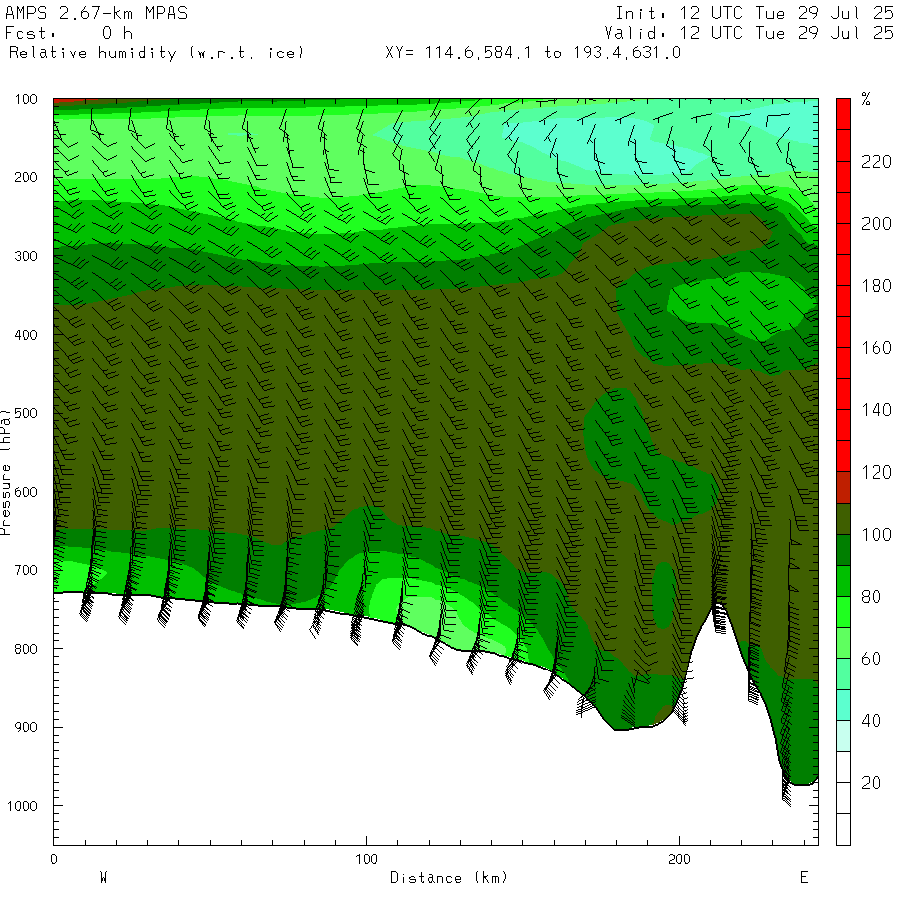Click the 300 hPa pressure axis label

click(26, 256)
